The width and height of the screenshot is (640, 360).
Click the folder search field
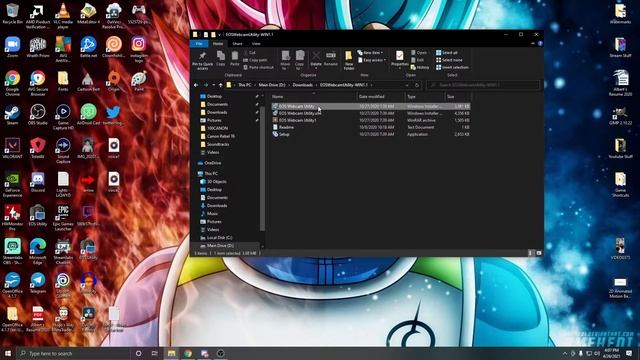pos(483,85)
